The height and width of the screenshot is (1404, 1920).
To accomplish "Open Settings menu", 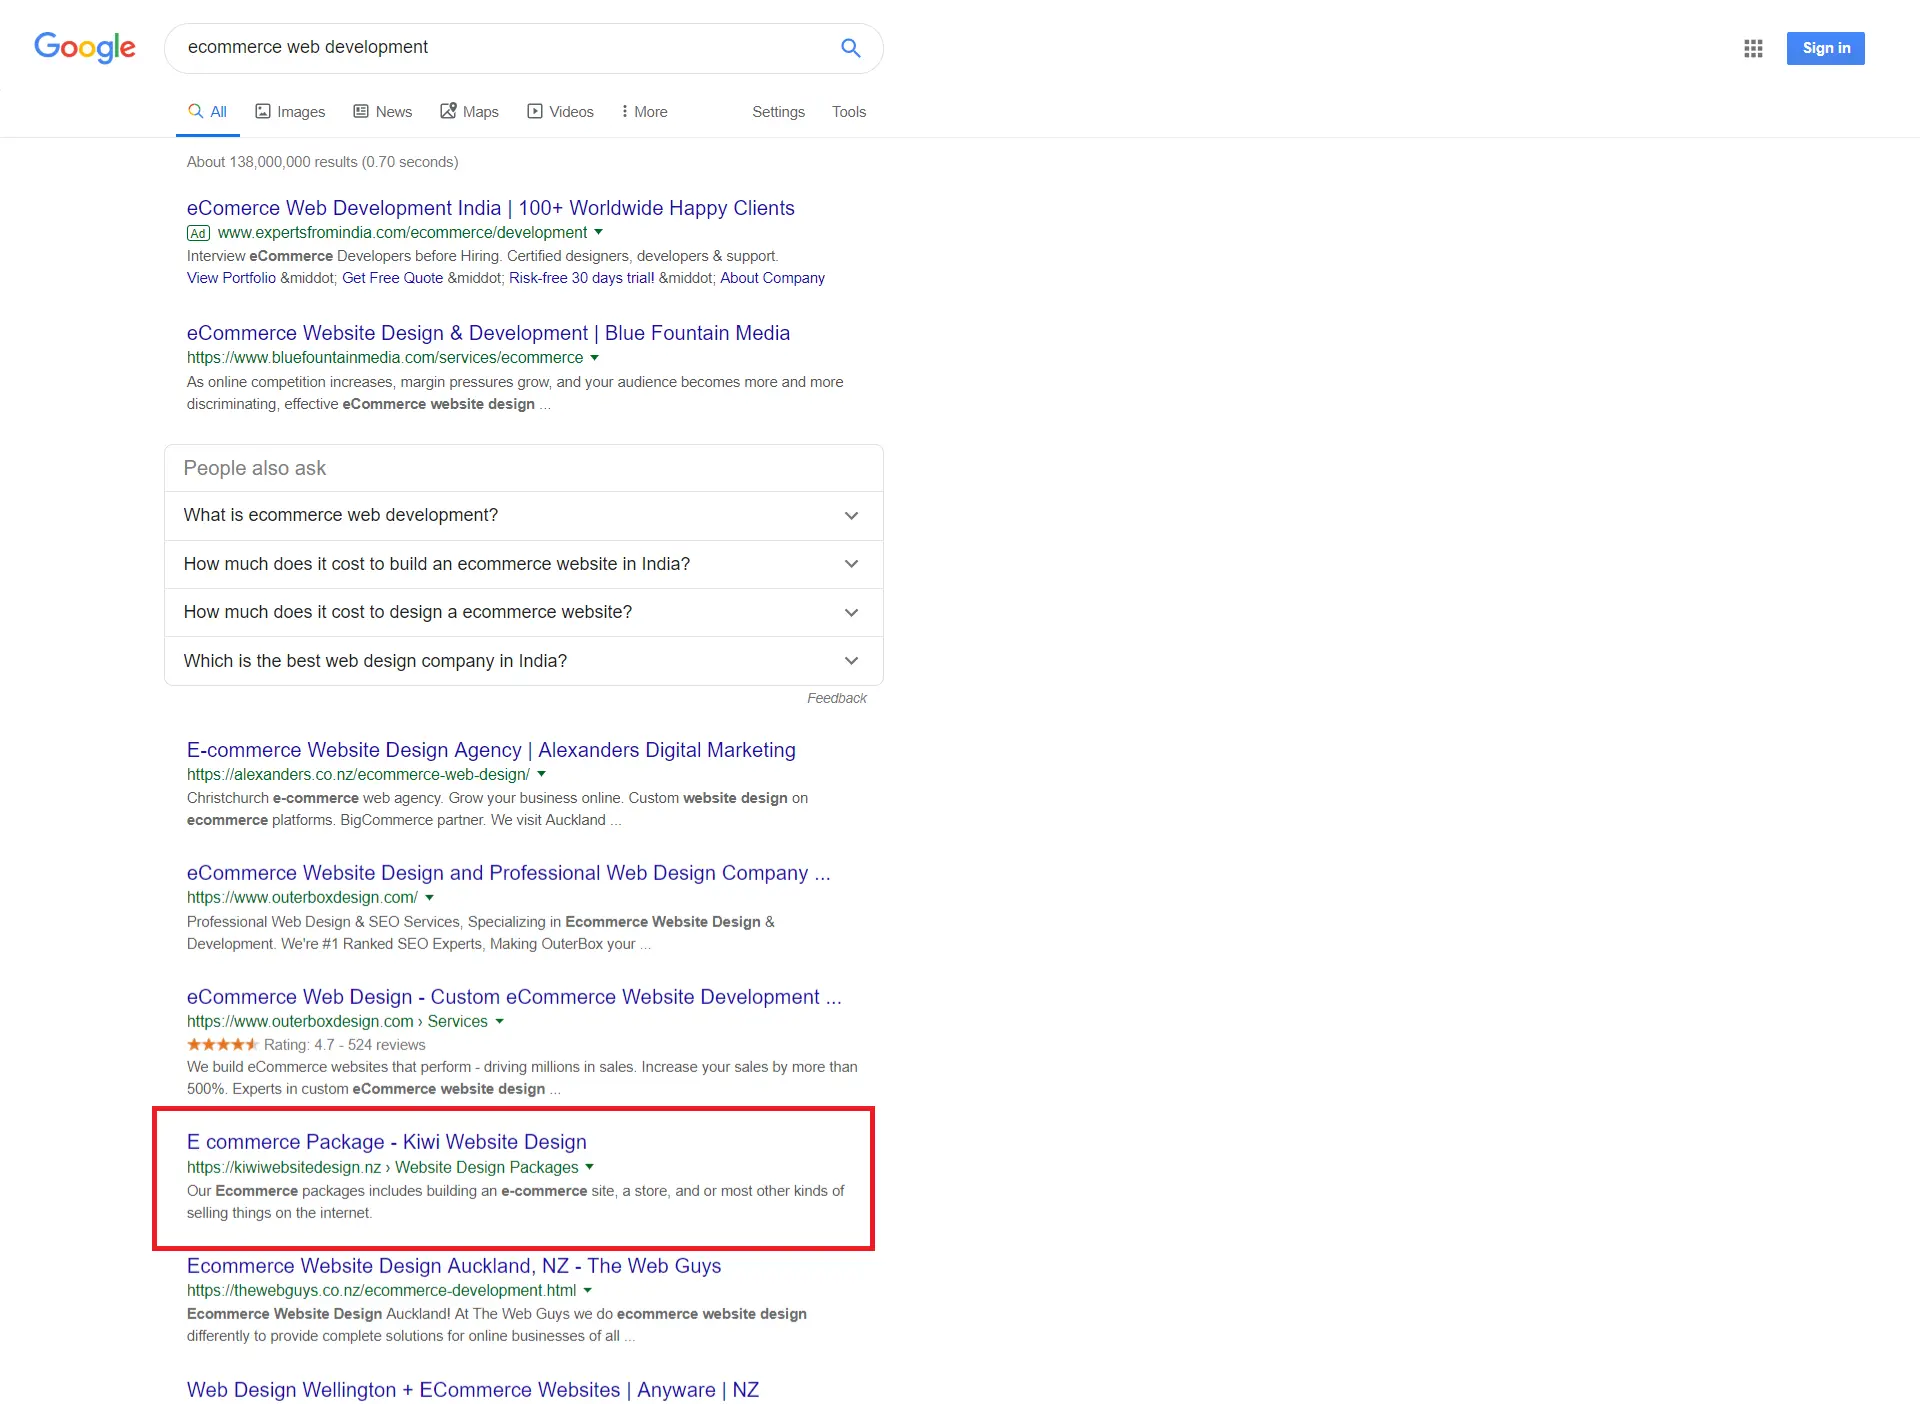I will click(778, 112).
